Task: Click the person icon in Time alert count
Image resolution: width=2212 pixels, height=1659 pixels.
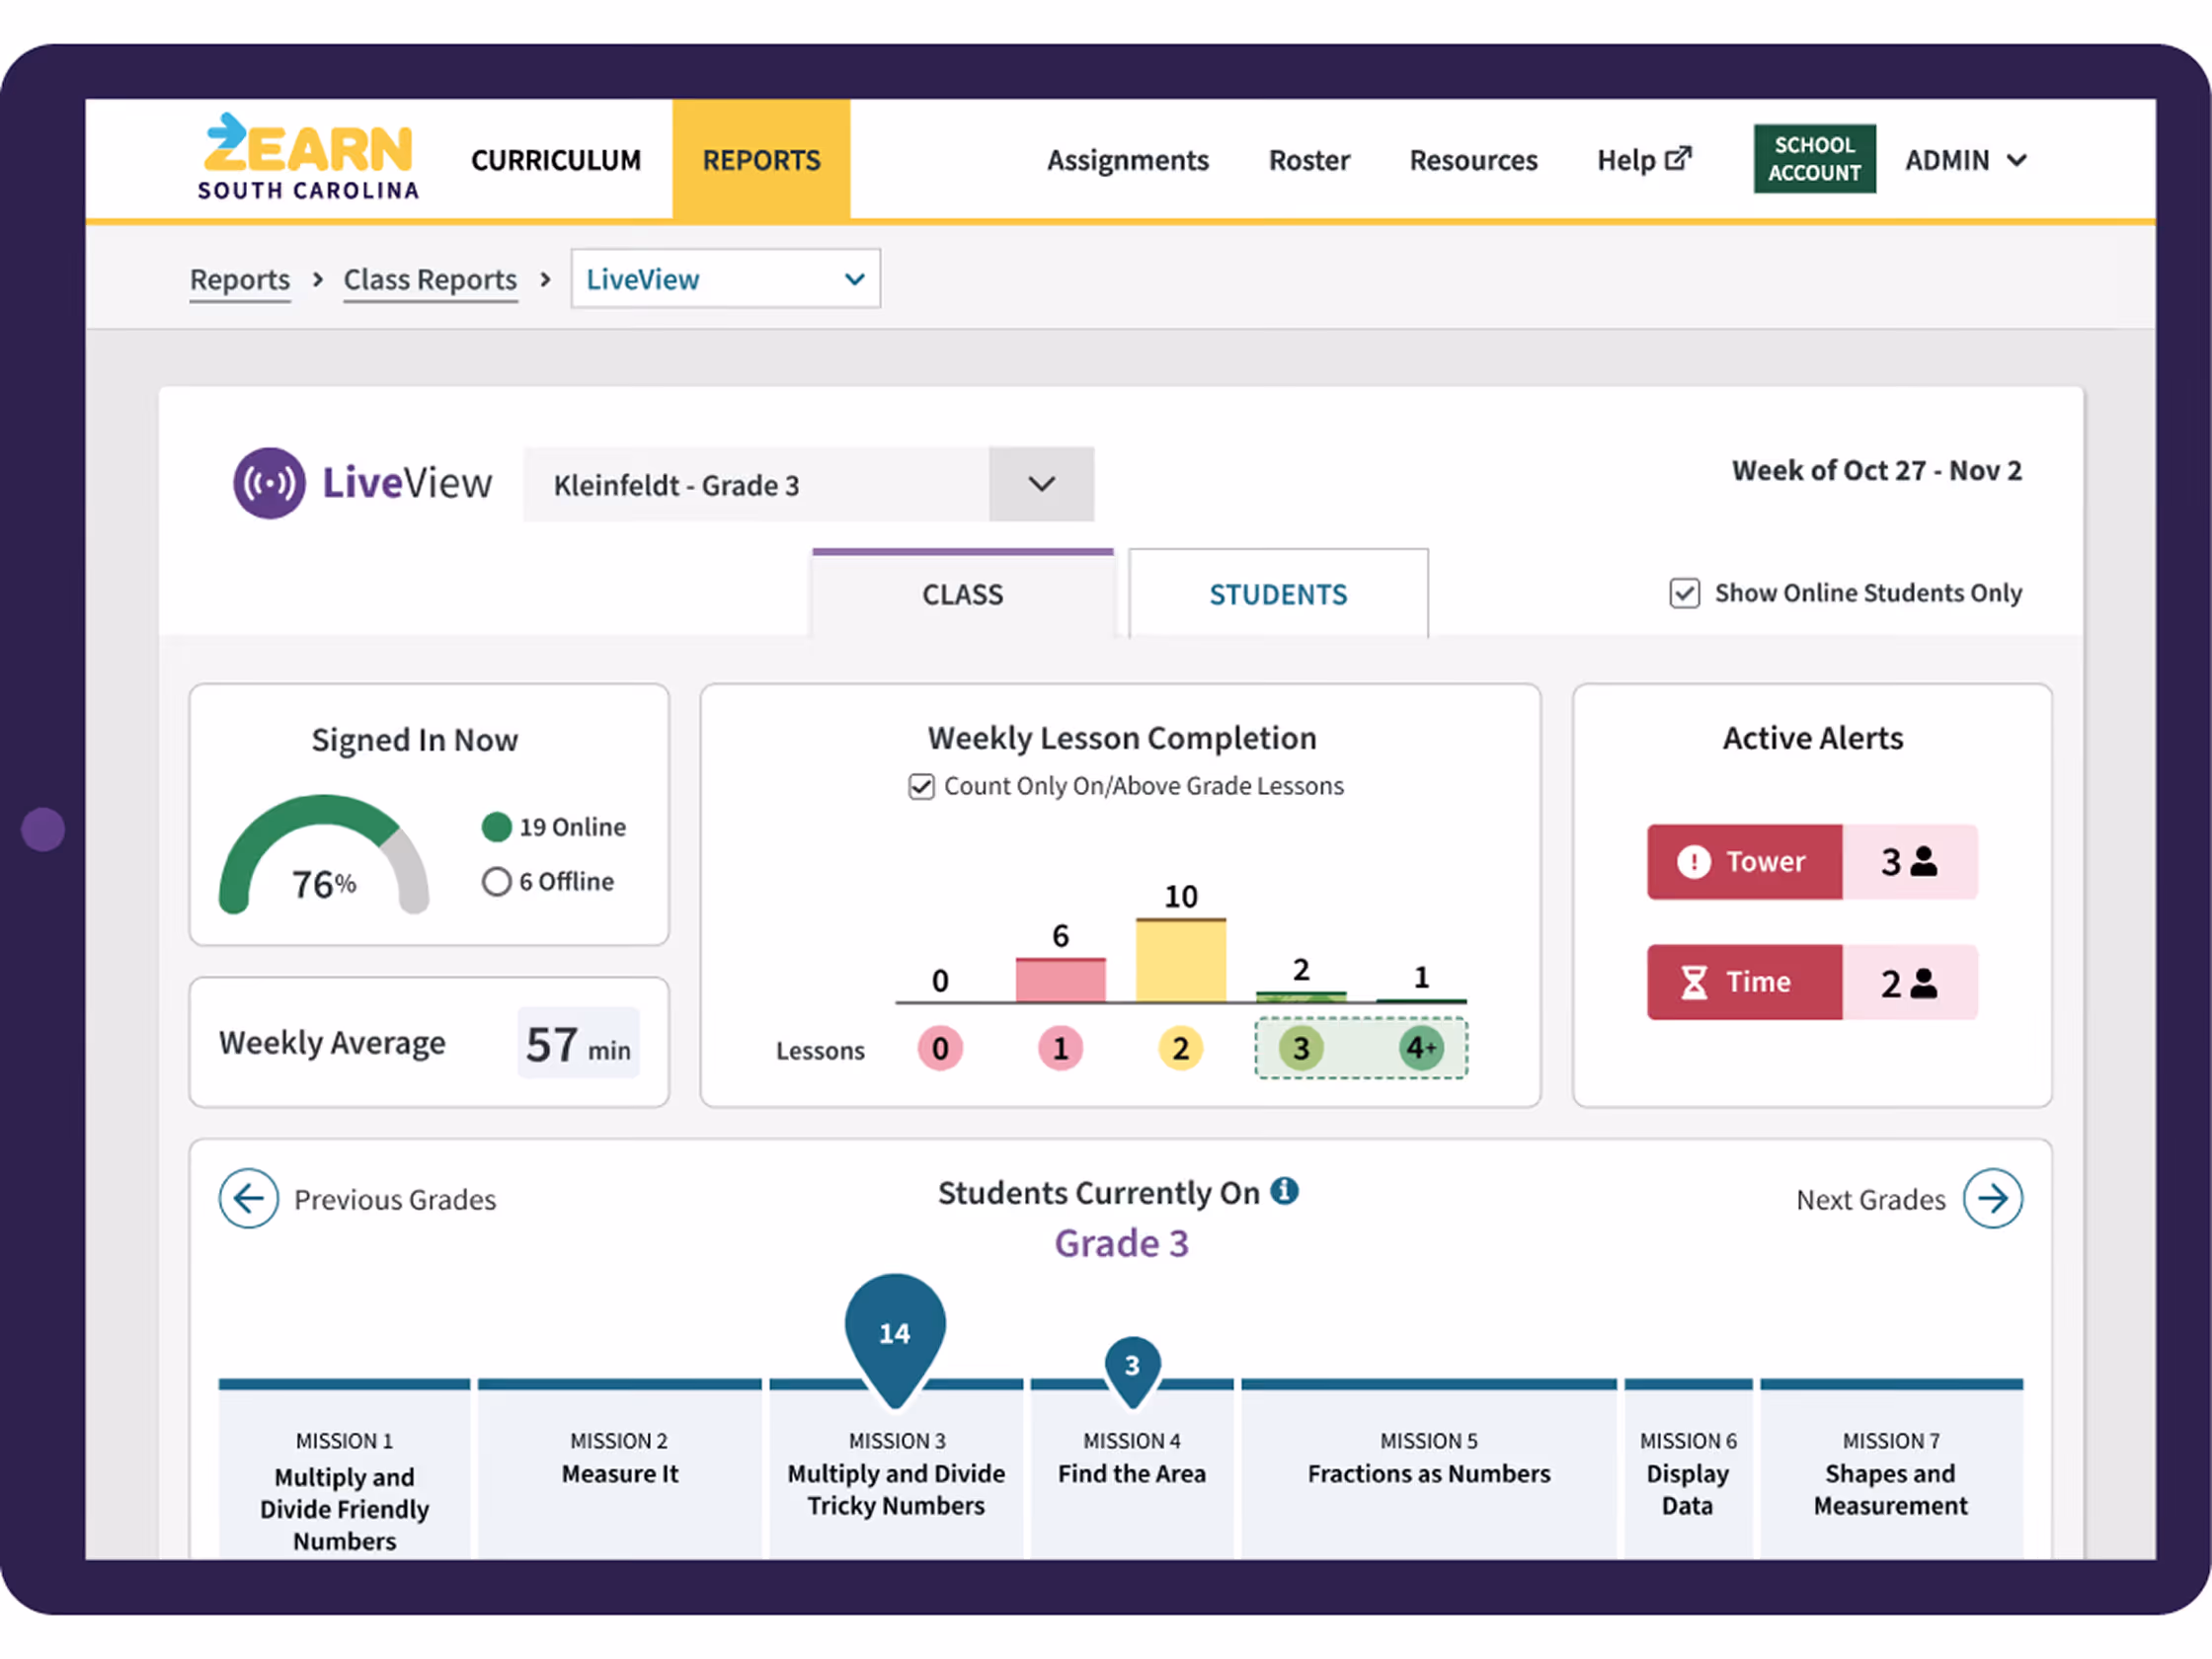Action: (1924, 983)
